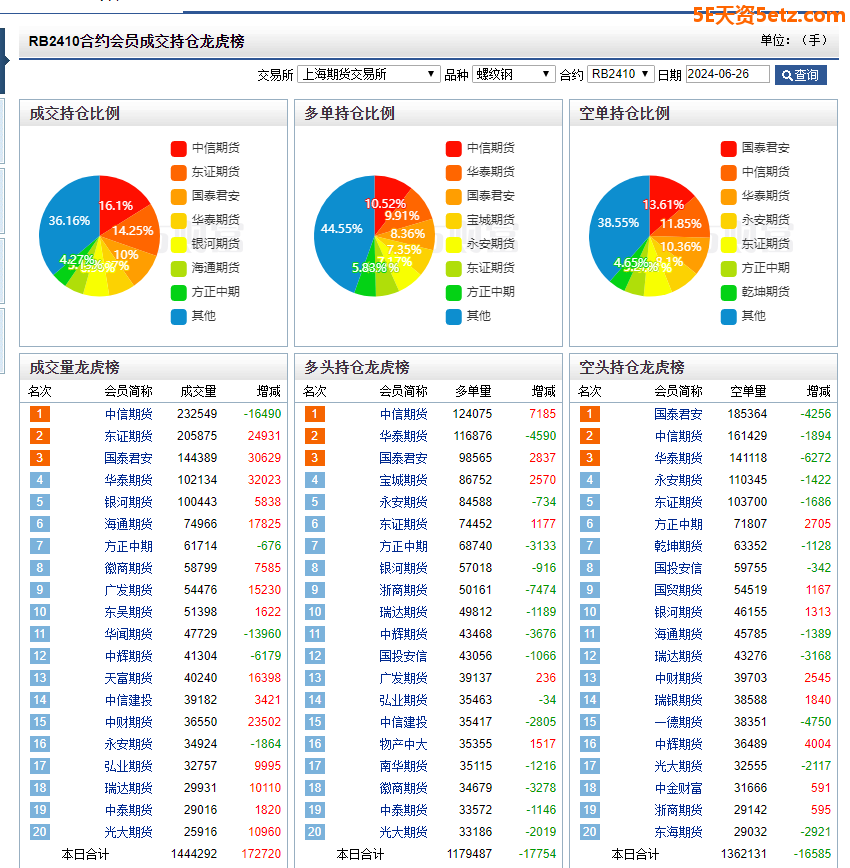This screenshot has height=868, width=850.
Task: Click 本日合计 total 1179487 in 多头持仓龙虎榜
Action: click(x=469, y=854)
